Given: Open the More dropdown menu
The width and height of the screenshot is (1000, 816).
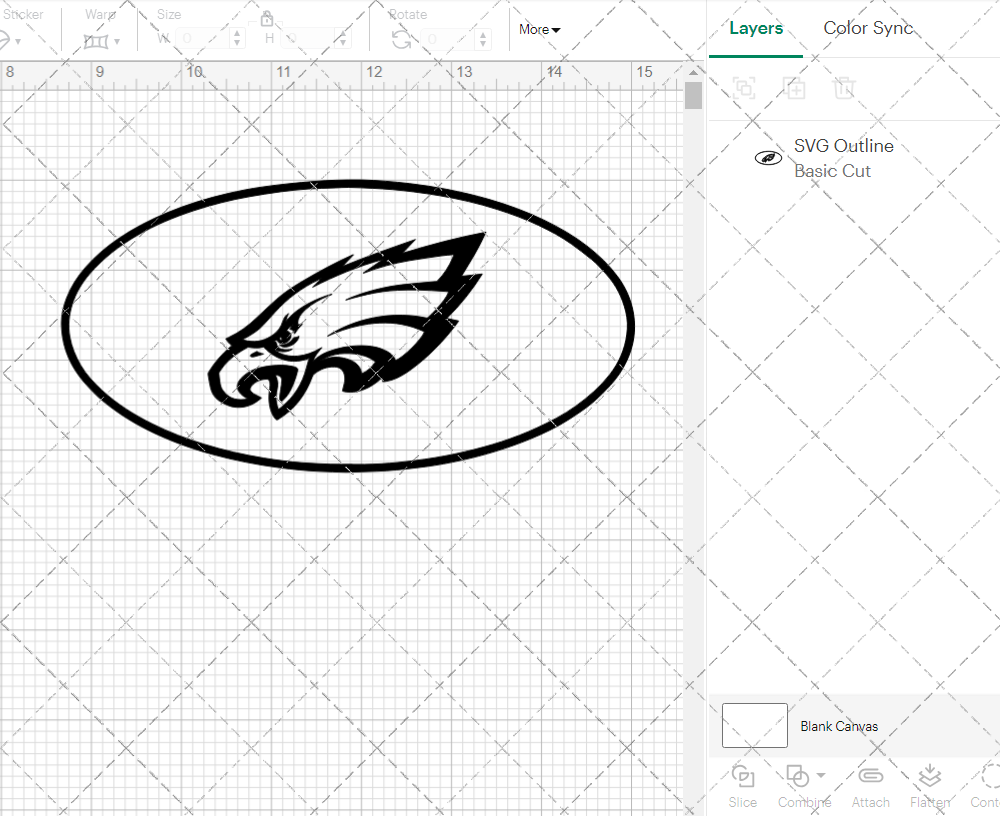Looking at the screenshot, I should click(x=539, y=29).
